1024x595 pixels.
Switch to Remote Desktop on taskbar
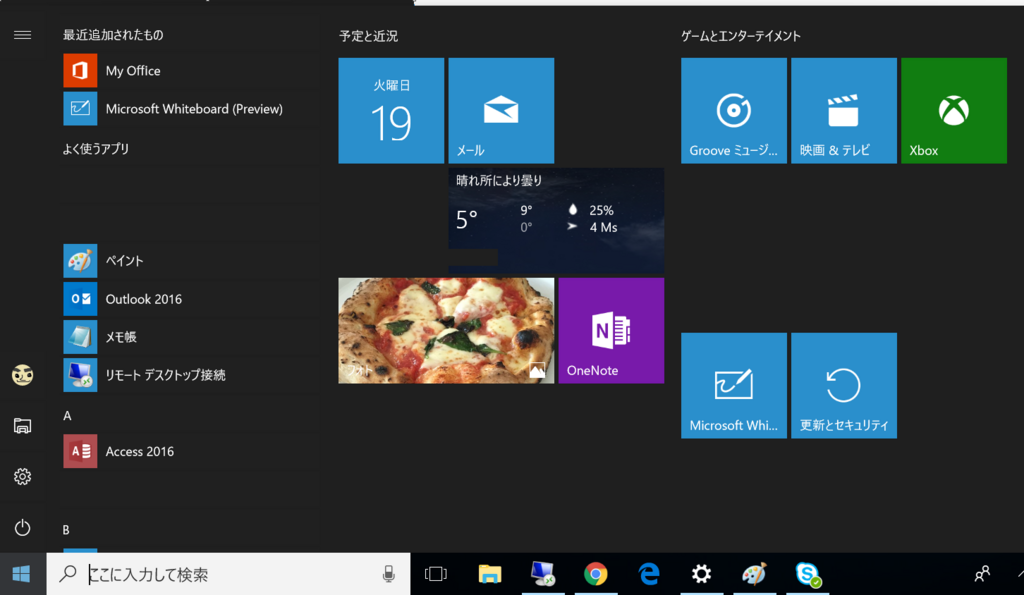coord(543,574)
